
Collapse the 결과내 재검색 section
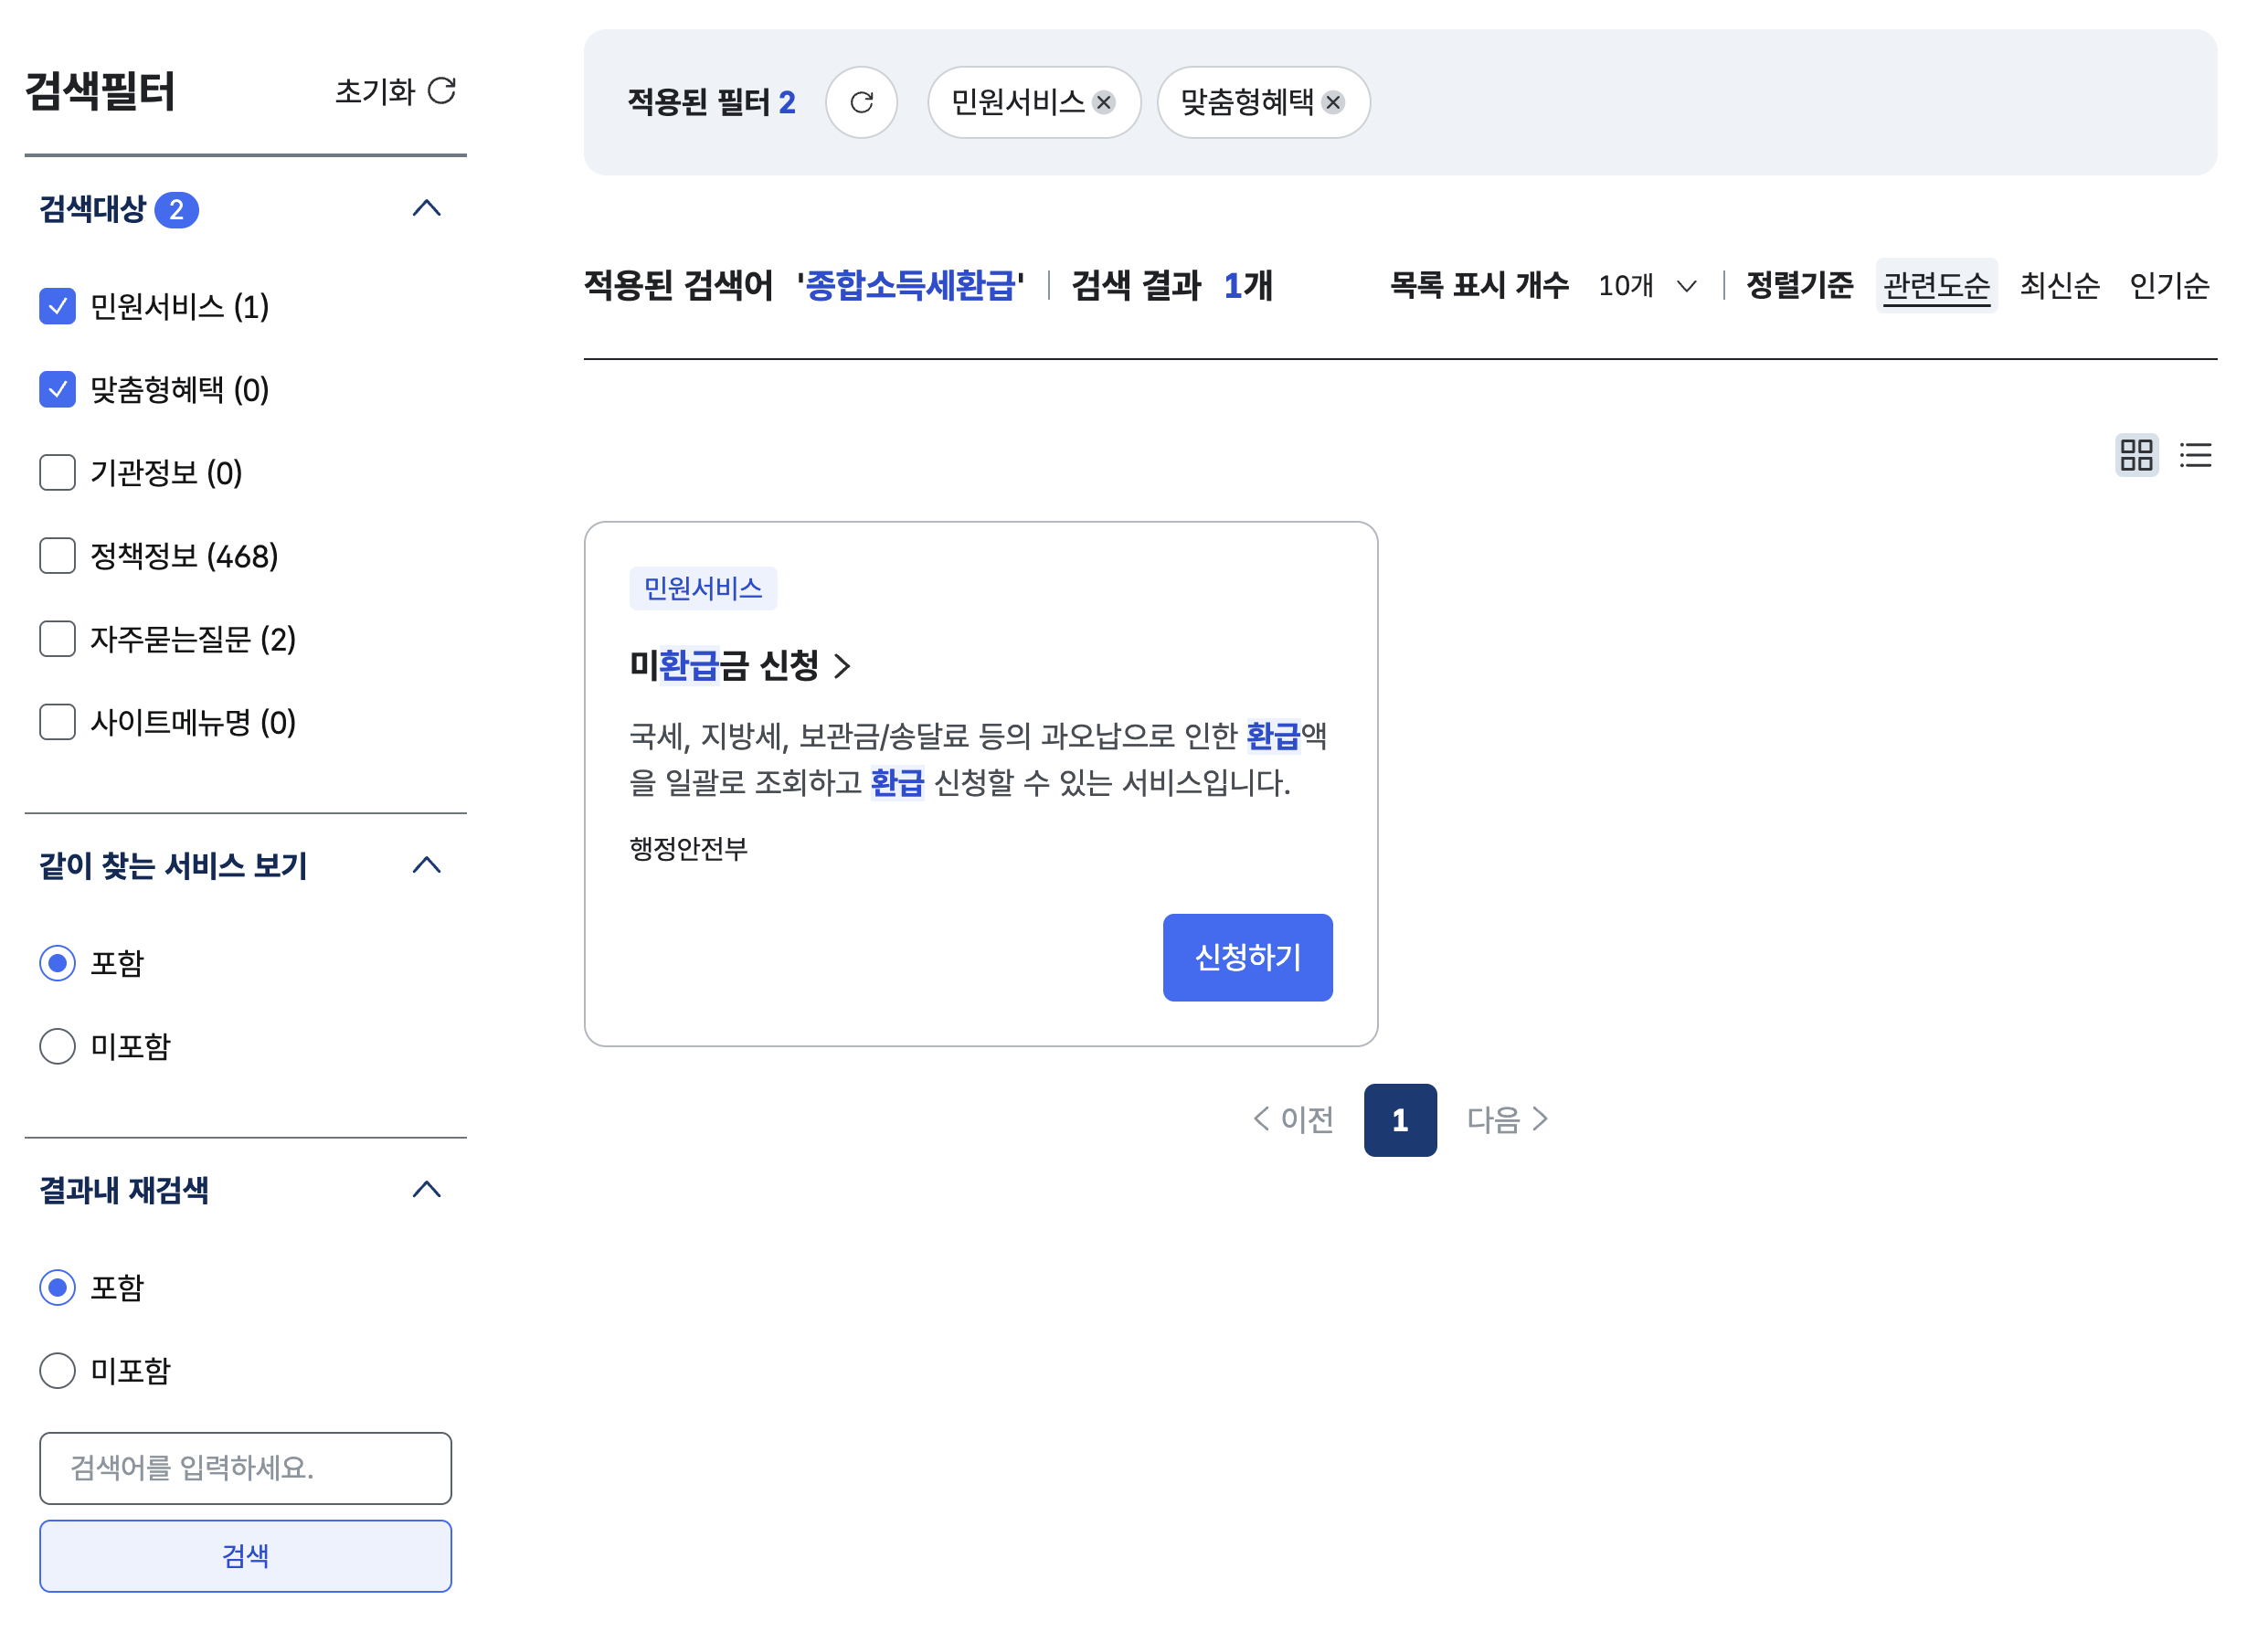point(427,1190)
